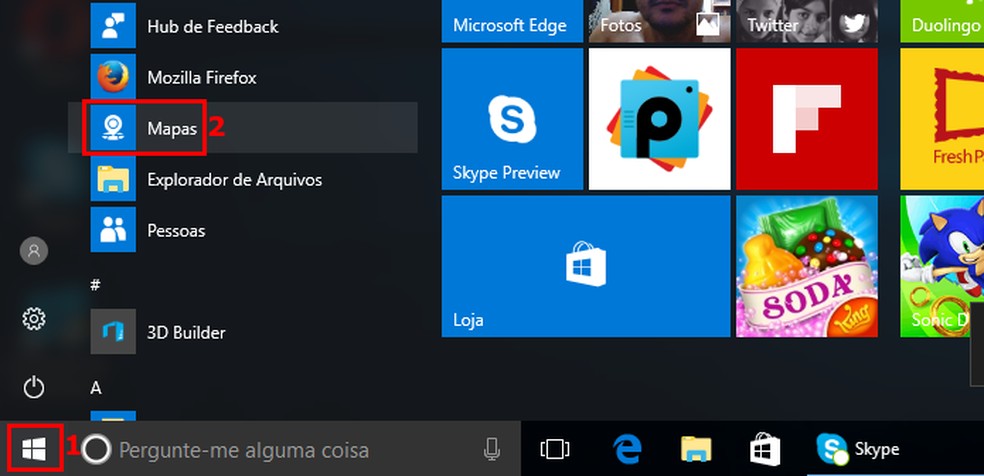Open the Microsoft Edge tile
This screenshot has height=476, width=984.
tap(512, 21)
